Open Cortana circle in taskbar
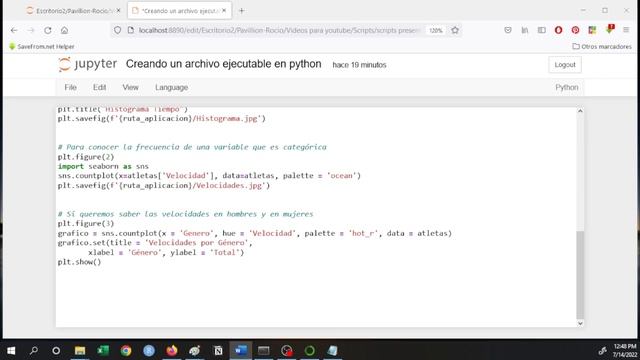The height and width of the screenshot is (360, 640). coord(56,350)
